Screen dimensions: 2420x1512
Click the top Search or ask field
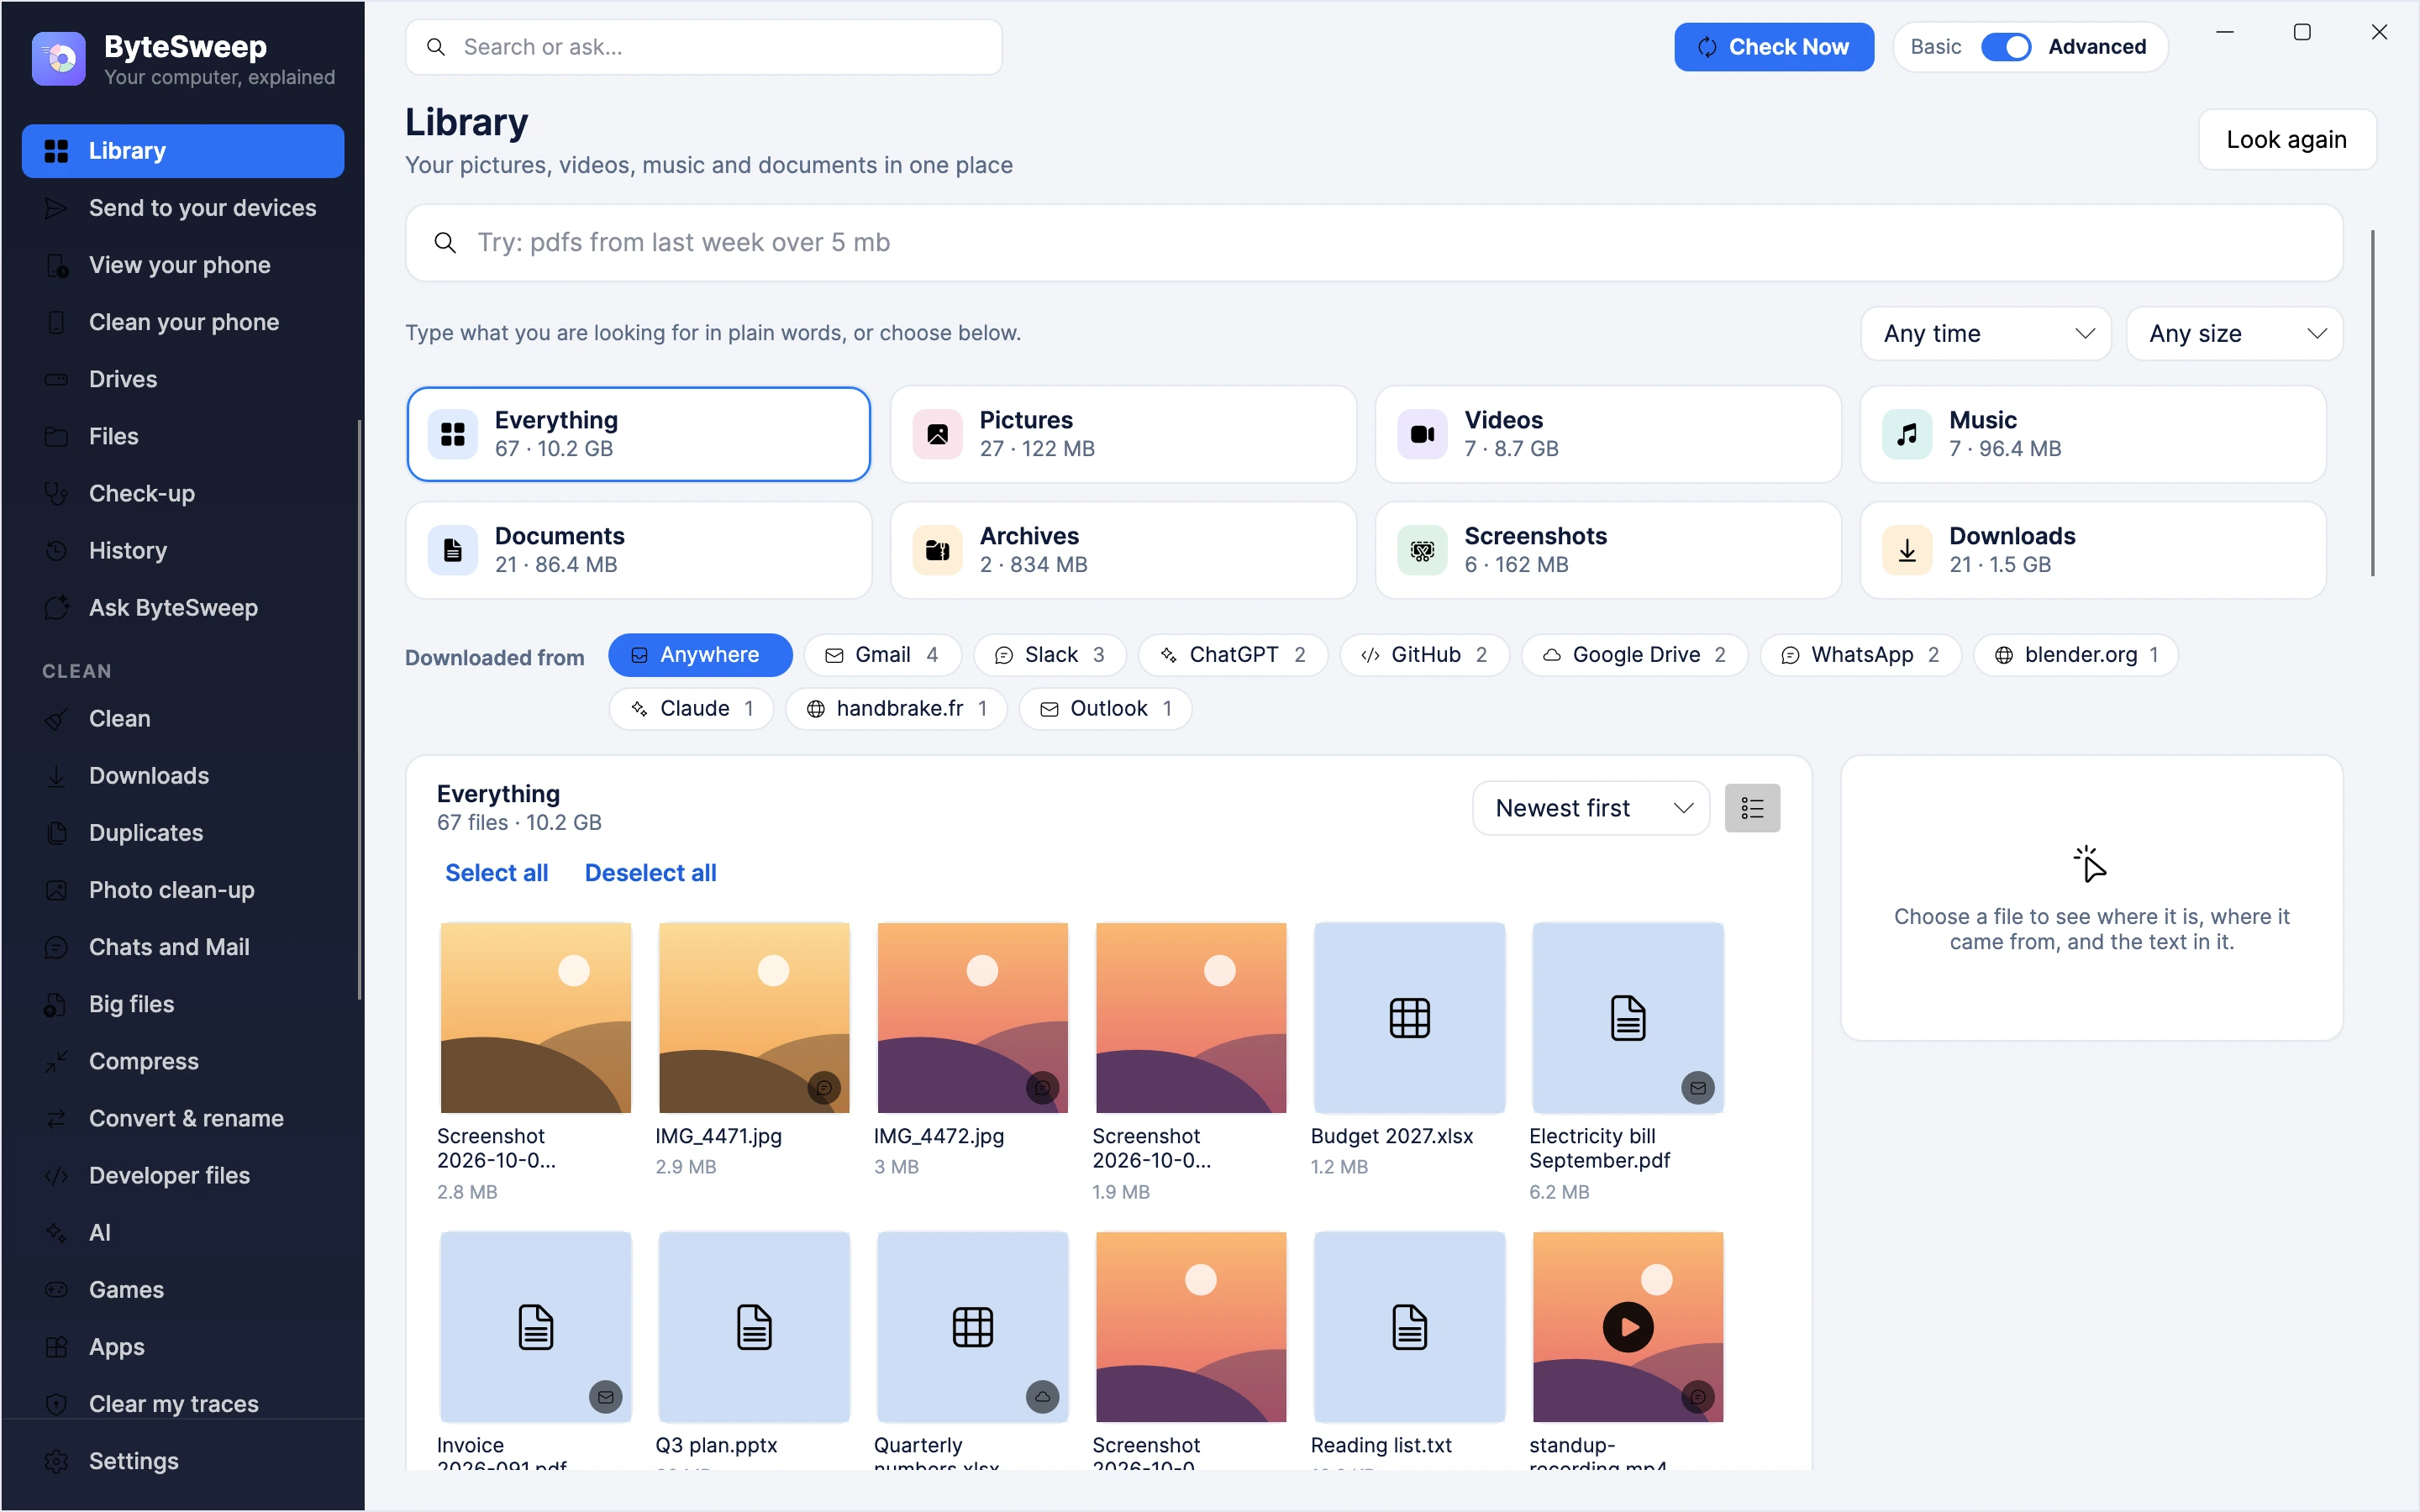pyautogui.click(x=704, y=47)
